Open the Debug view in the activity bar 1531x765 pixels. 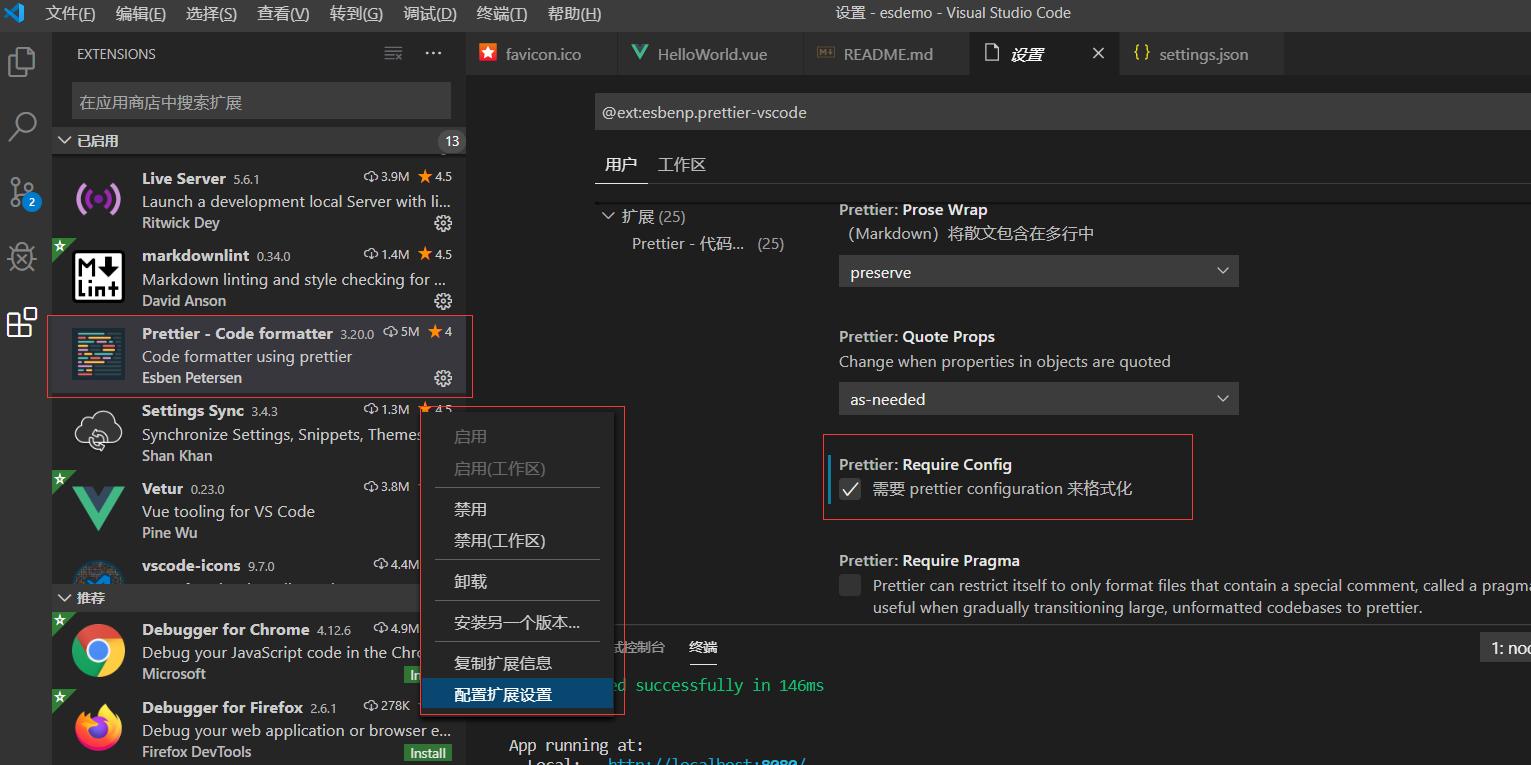(x=22, y=257)
